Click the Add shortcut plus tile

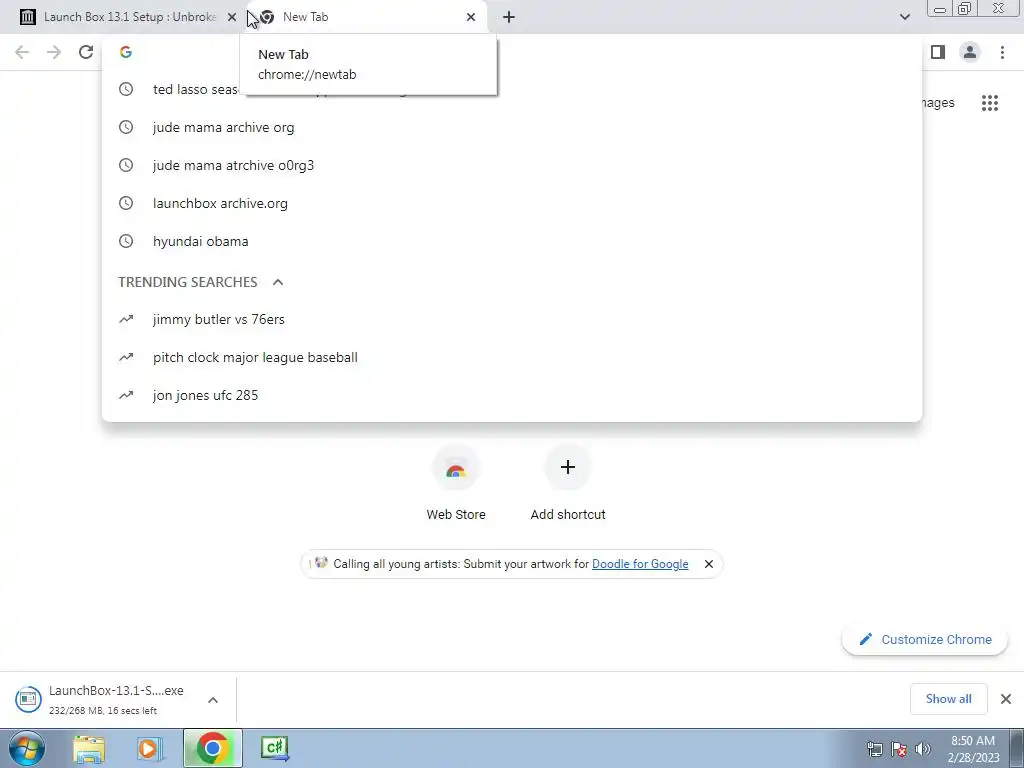point(568,483)
